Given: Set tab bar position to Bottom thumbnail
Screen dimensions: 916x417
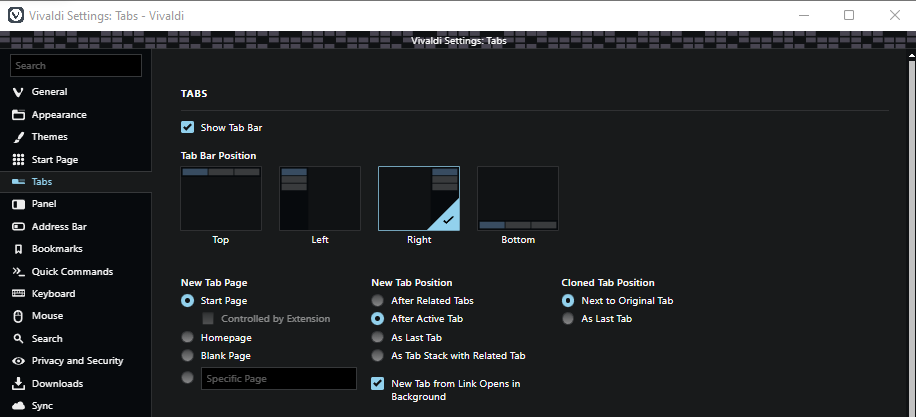Looking at the screenshot, I should (x=518, y=199).
